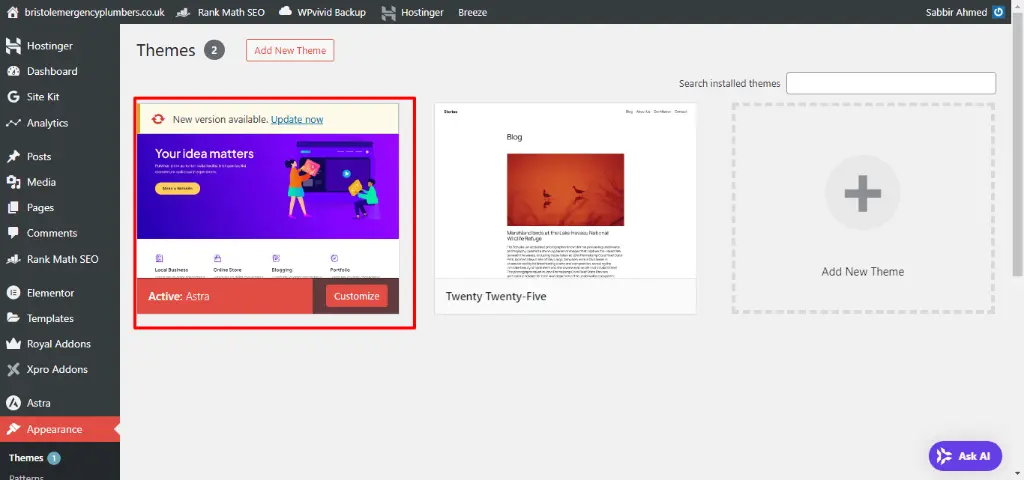Click the Update now link
Image resolution: width=1024 pixels, height=480 pixels.
tap(297, 120)
